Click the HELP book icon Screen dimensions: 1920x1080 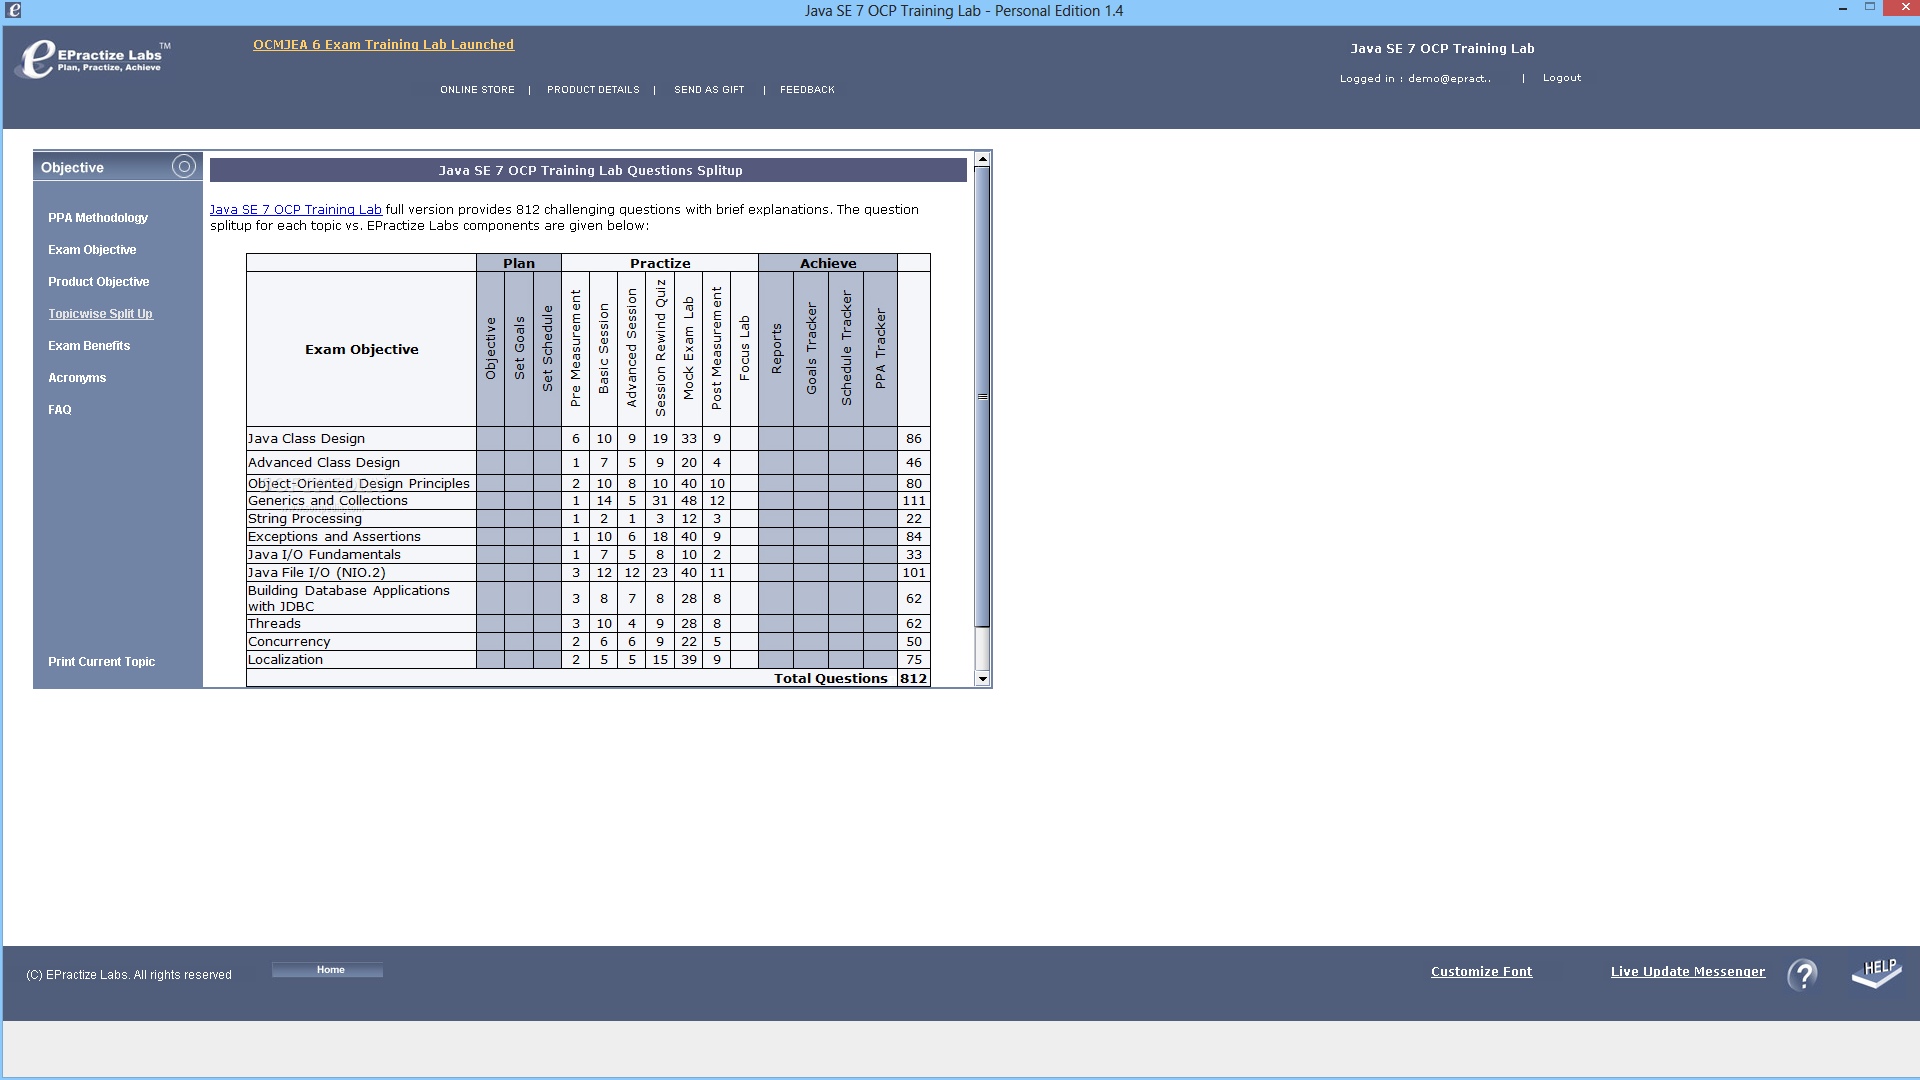(1876, 972)
